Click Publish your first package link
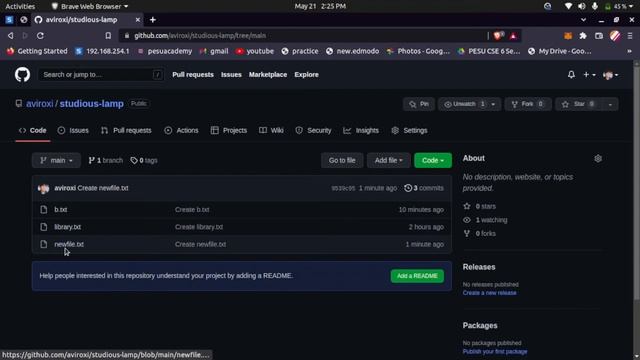Viewport: 640px width, 360px height. [495, 351]
